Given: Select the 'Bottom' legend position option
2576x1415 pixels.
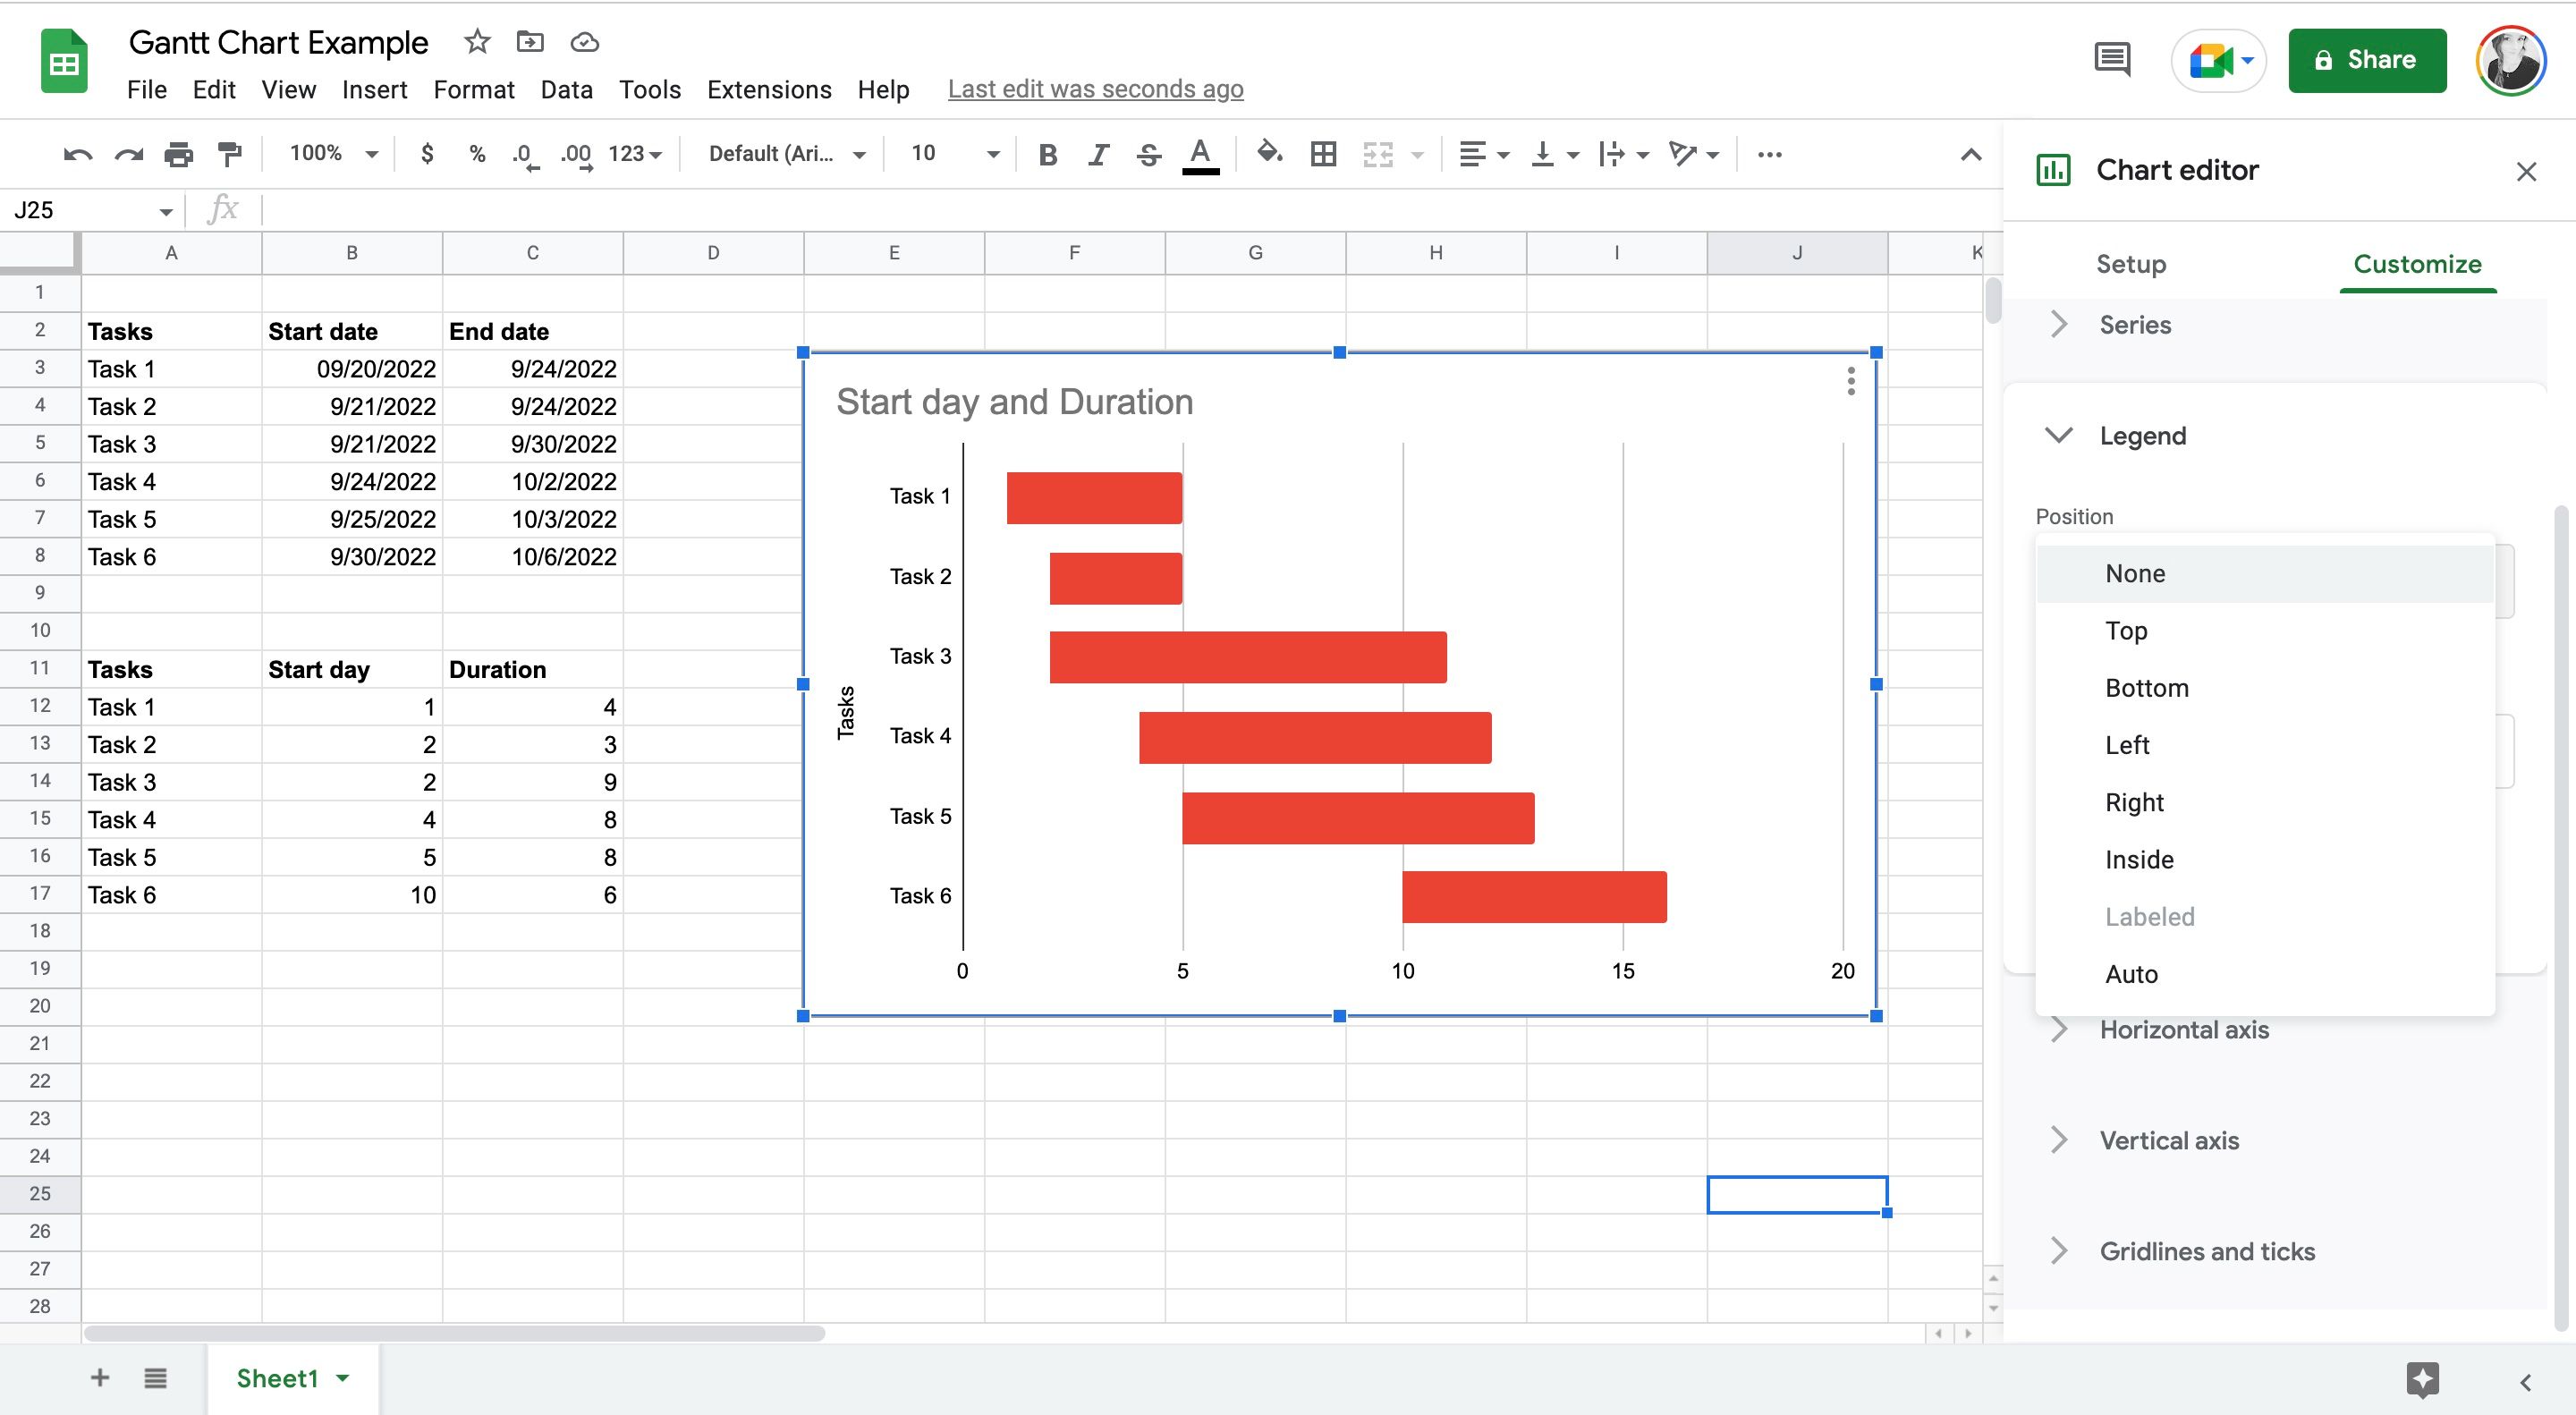Looking at the screenshot, I should pyautogui.click(x=2146, y=687).
